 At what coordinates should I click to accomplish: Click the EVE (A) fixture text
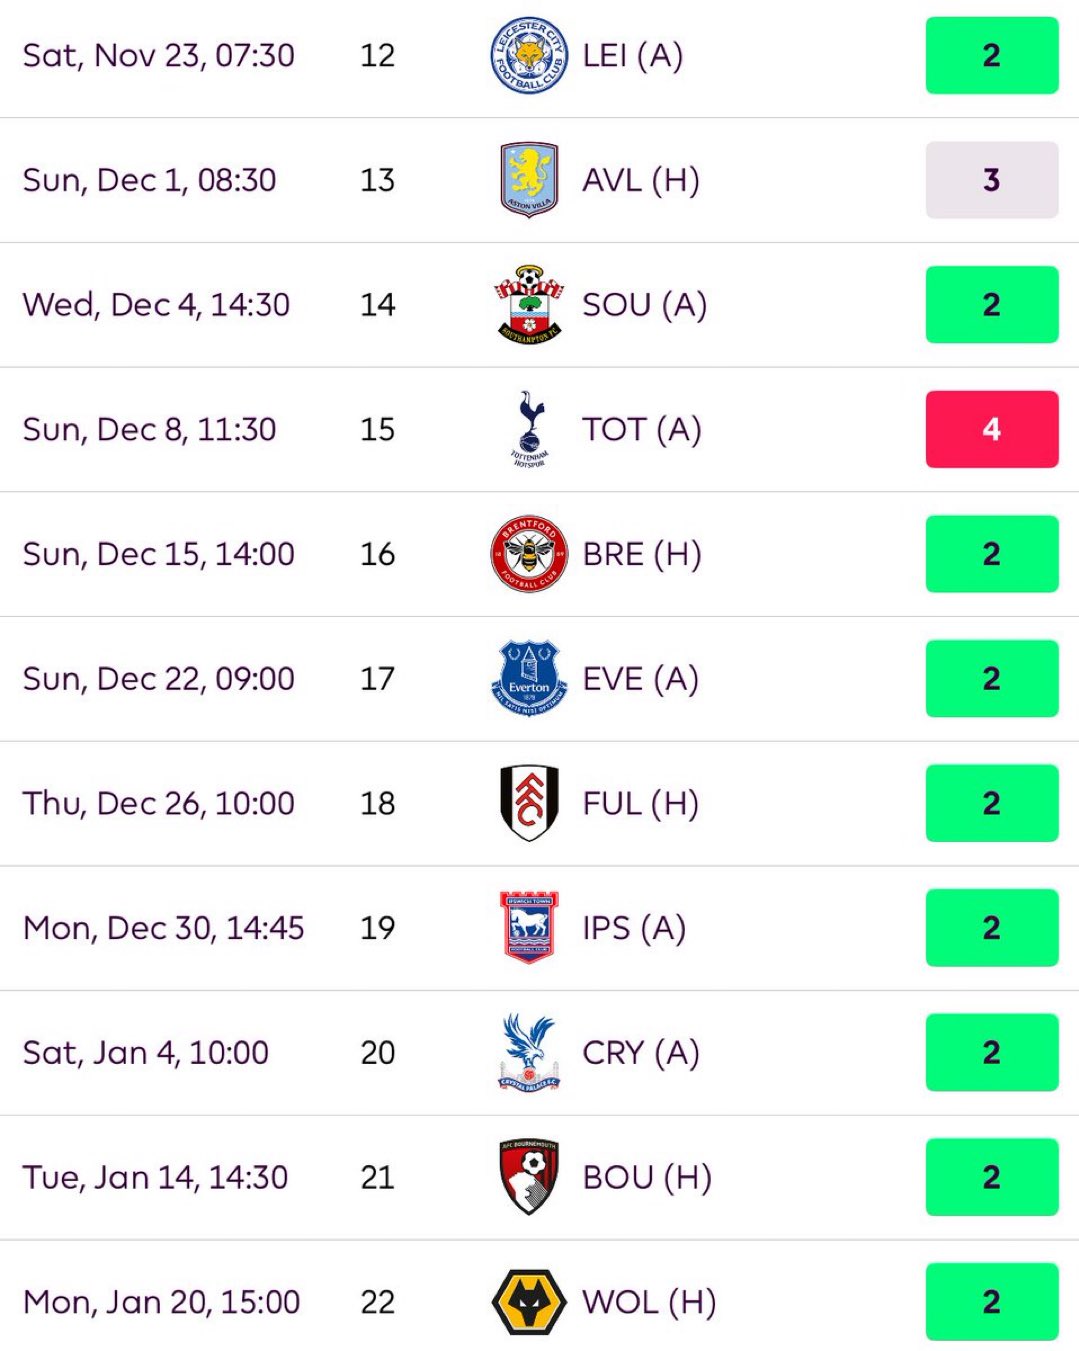[641, 678]
